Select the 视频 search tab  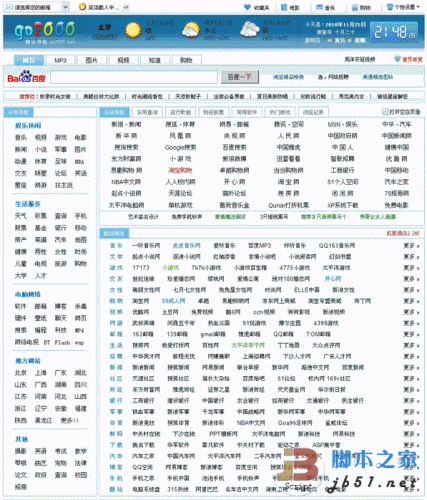click(x=123, y=60)
